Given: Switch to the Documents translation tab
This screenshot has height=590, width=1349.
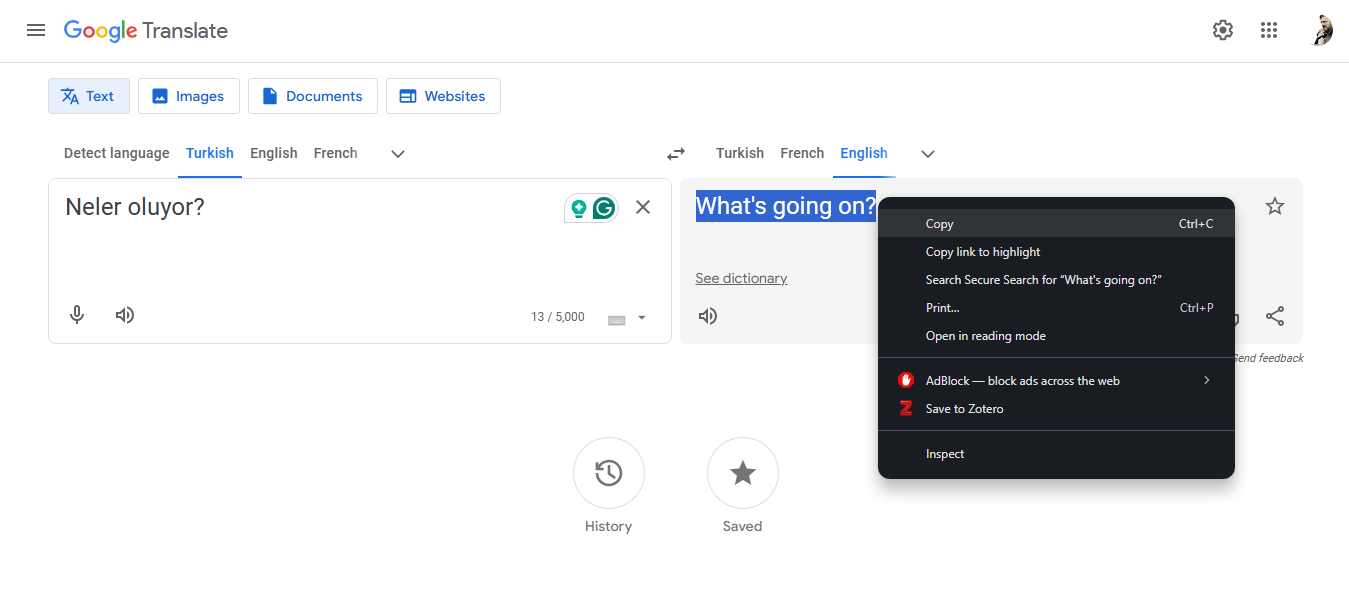Looking at the screenshot, I should coord(312,95).
